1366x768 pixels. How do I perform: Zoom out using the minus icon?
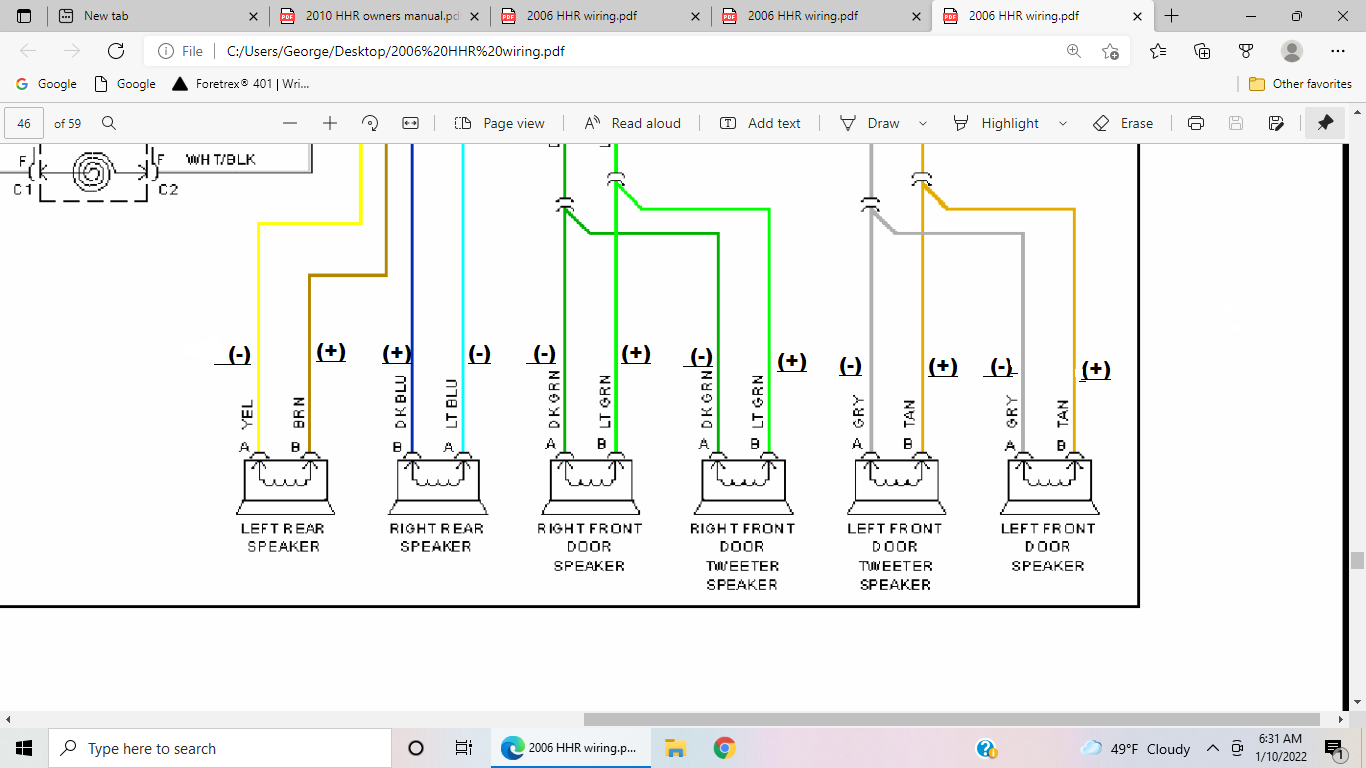(x=290, y=123)
